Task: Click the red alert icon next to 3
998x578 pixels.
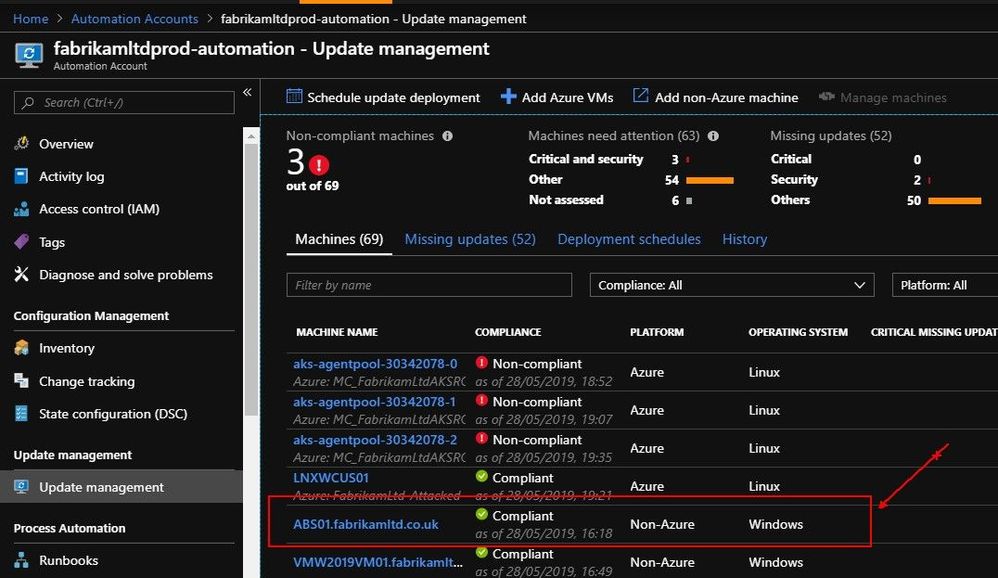Action: click(319, 165)
